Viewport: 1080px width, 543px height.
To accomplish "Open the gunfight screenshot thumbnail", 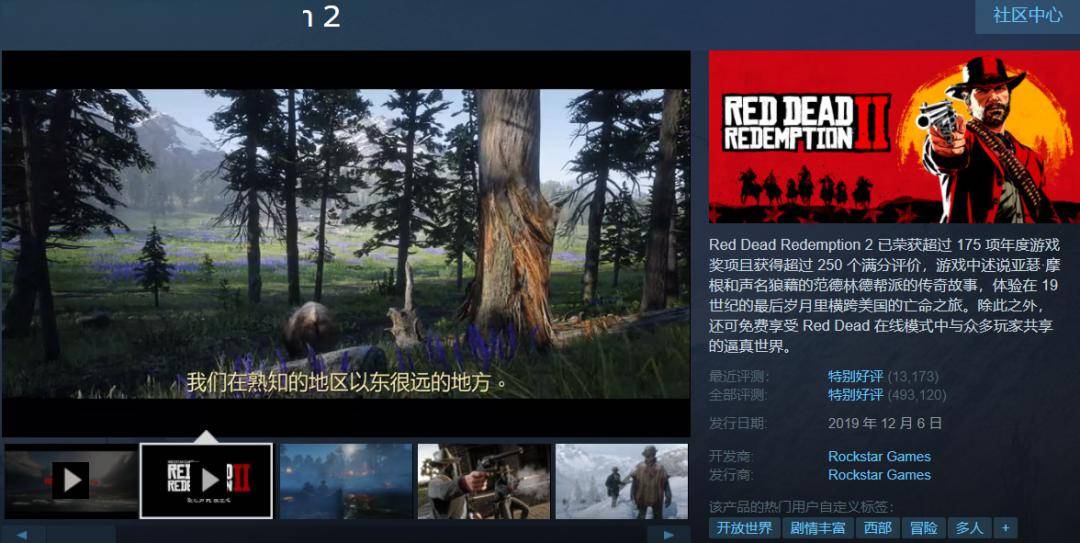I will tap(484, 480).
